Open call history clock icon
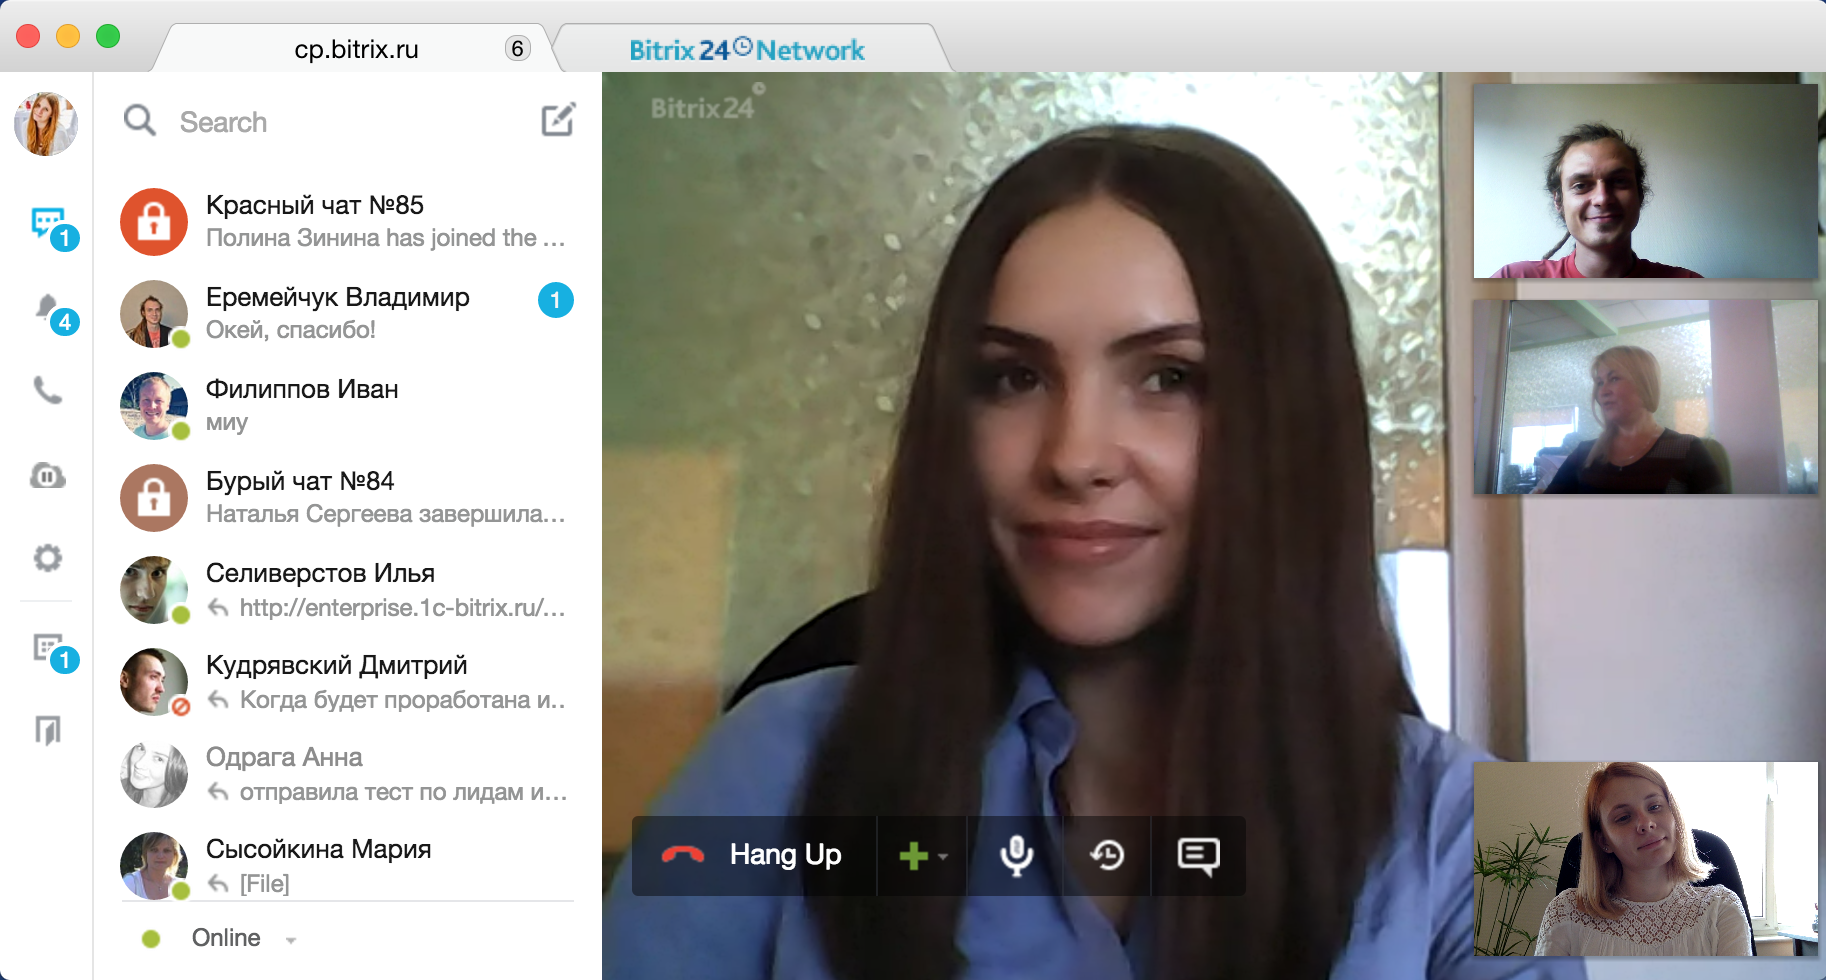The width and height of the screenshot is (1826, 980). (x=1107, y=855)
